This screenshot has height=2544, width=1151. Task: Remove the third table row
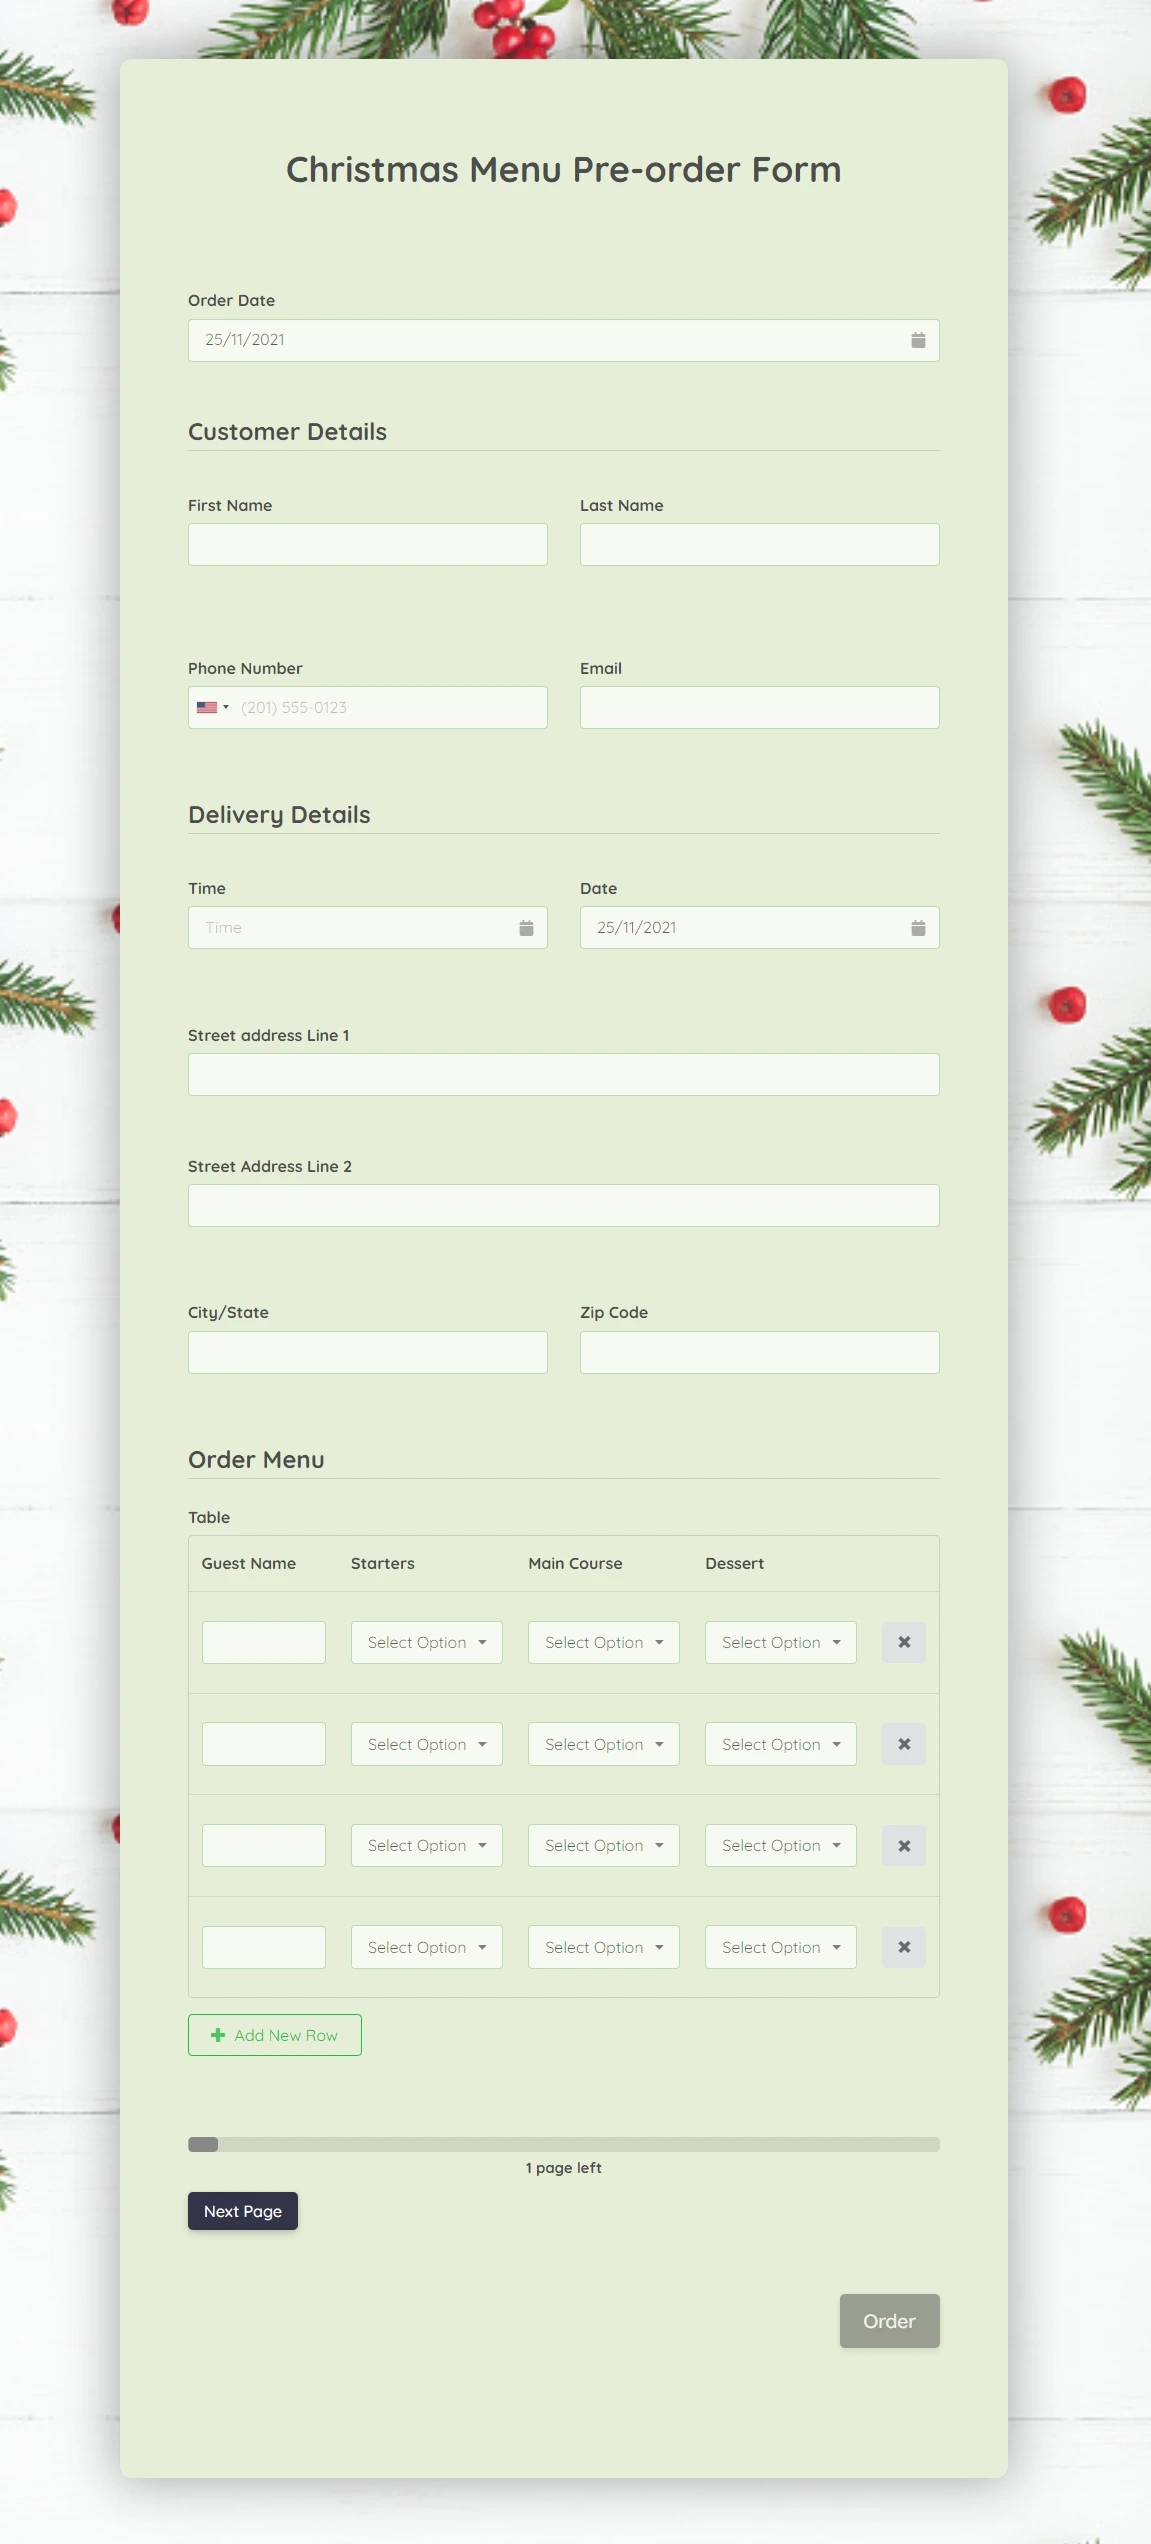click(904, 1845)
